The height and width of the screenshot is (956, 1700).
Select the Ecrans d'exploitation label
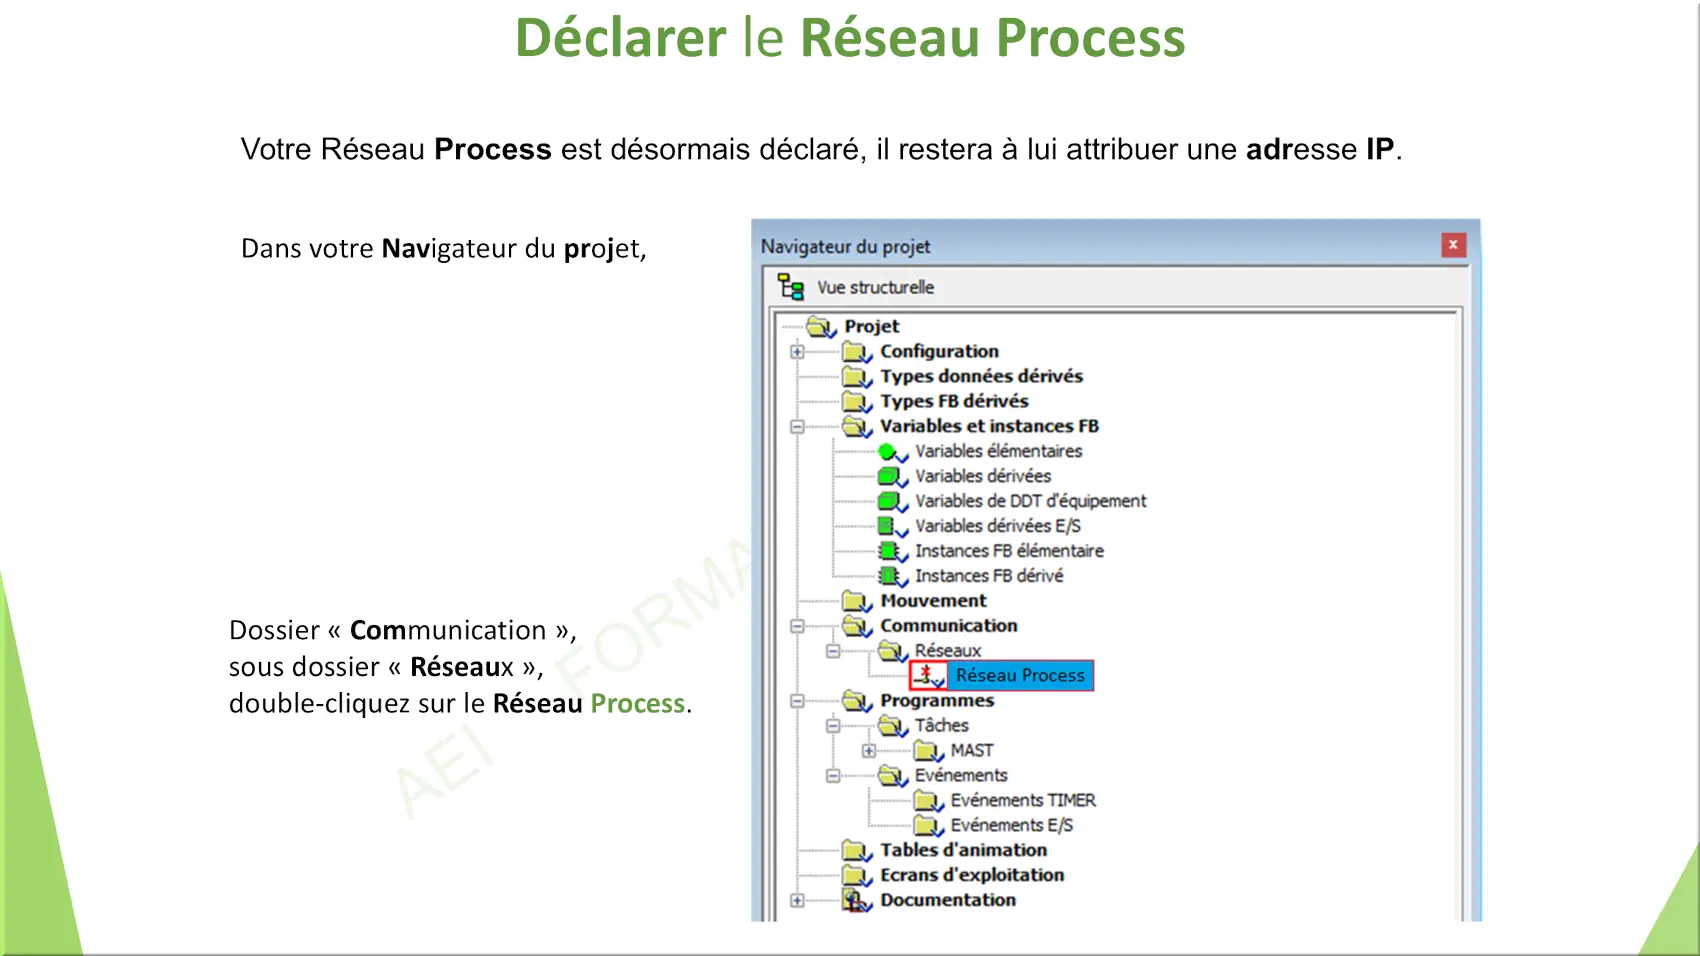972,875
